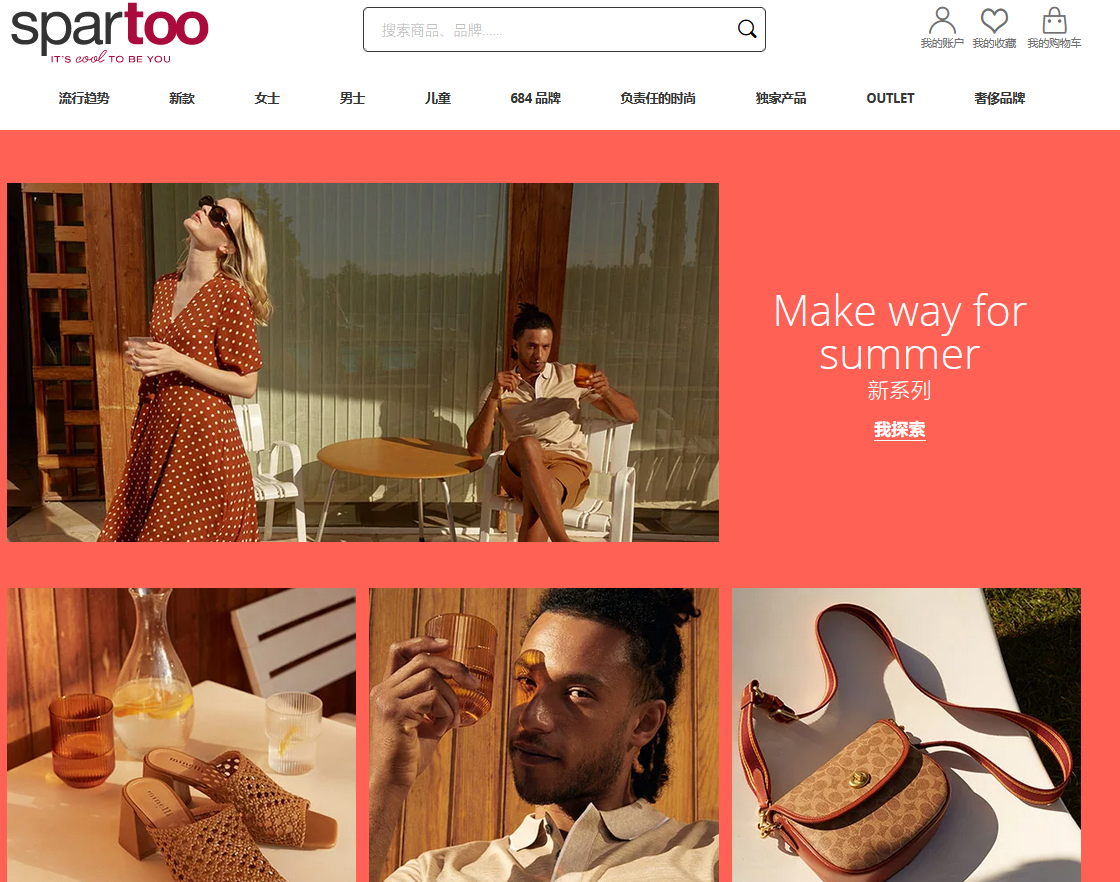Click the 我探索 link

click(x=899, y=430)
